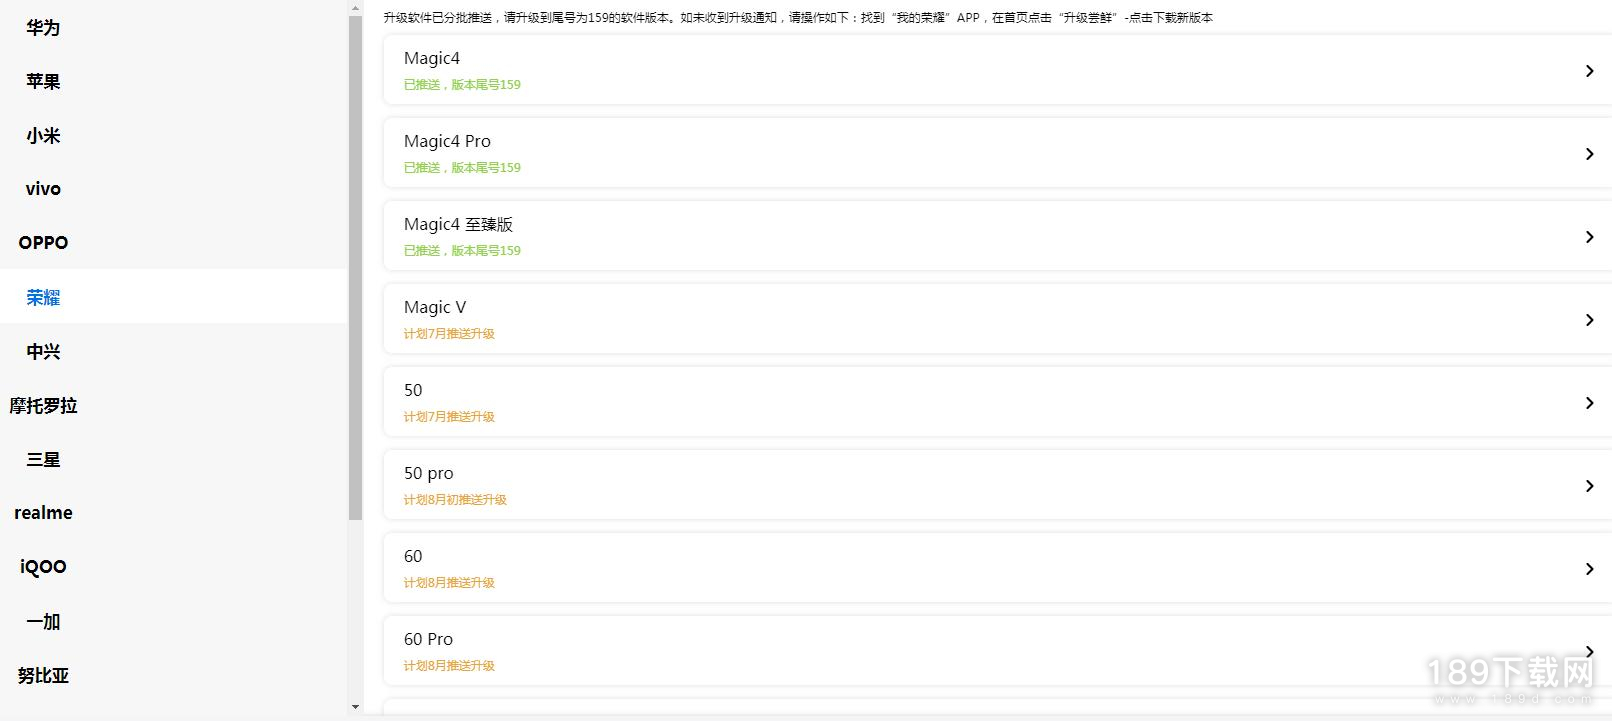Open the OPPO brand list

tap(43, 243)
